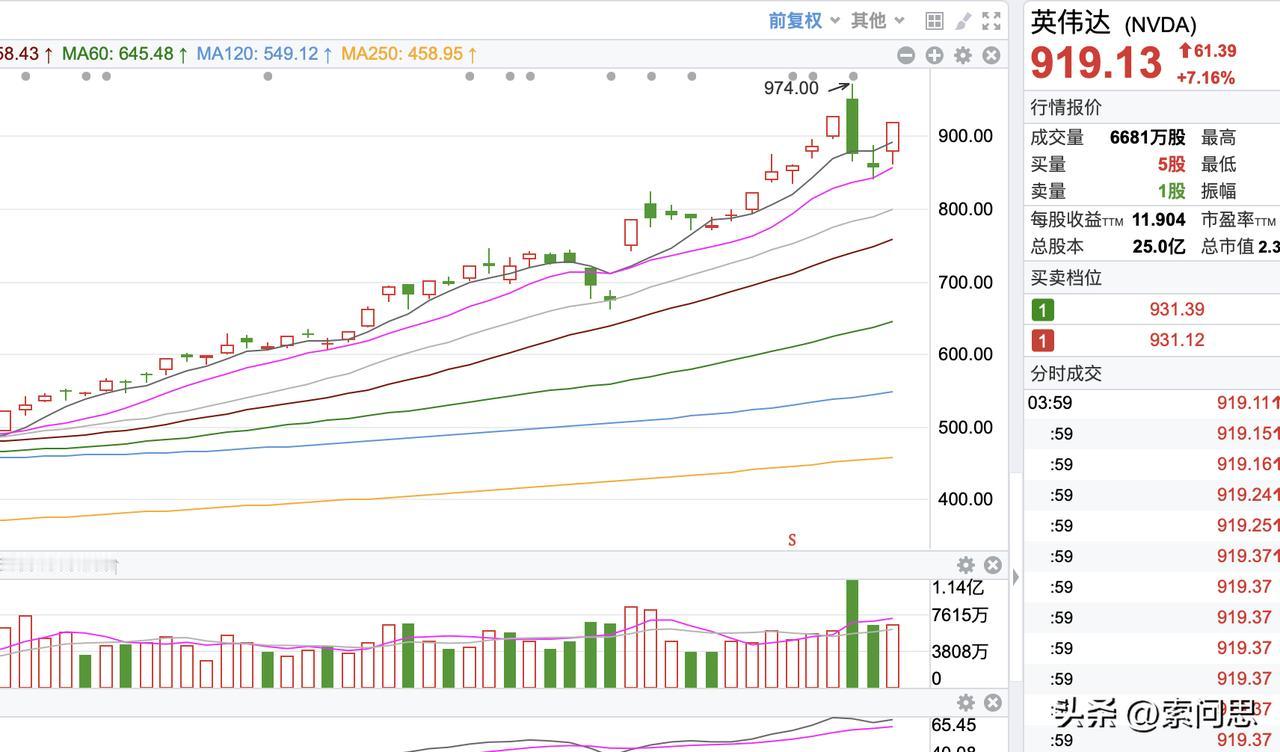Click the (NVDA) ticker symbol
This screenshot has width=1280, height=752.
pos(1160,26)
